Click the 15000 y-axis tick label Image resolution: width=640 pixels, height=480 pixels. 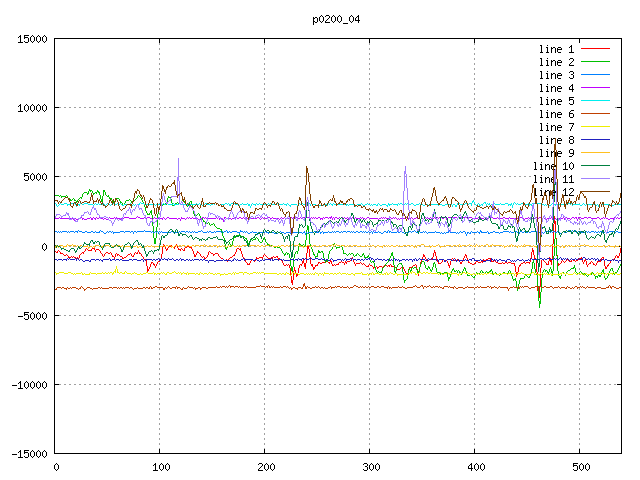point(30,39)
